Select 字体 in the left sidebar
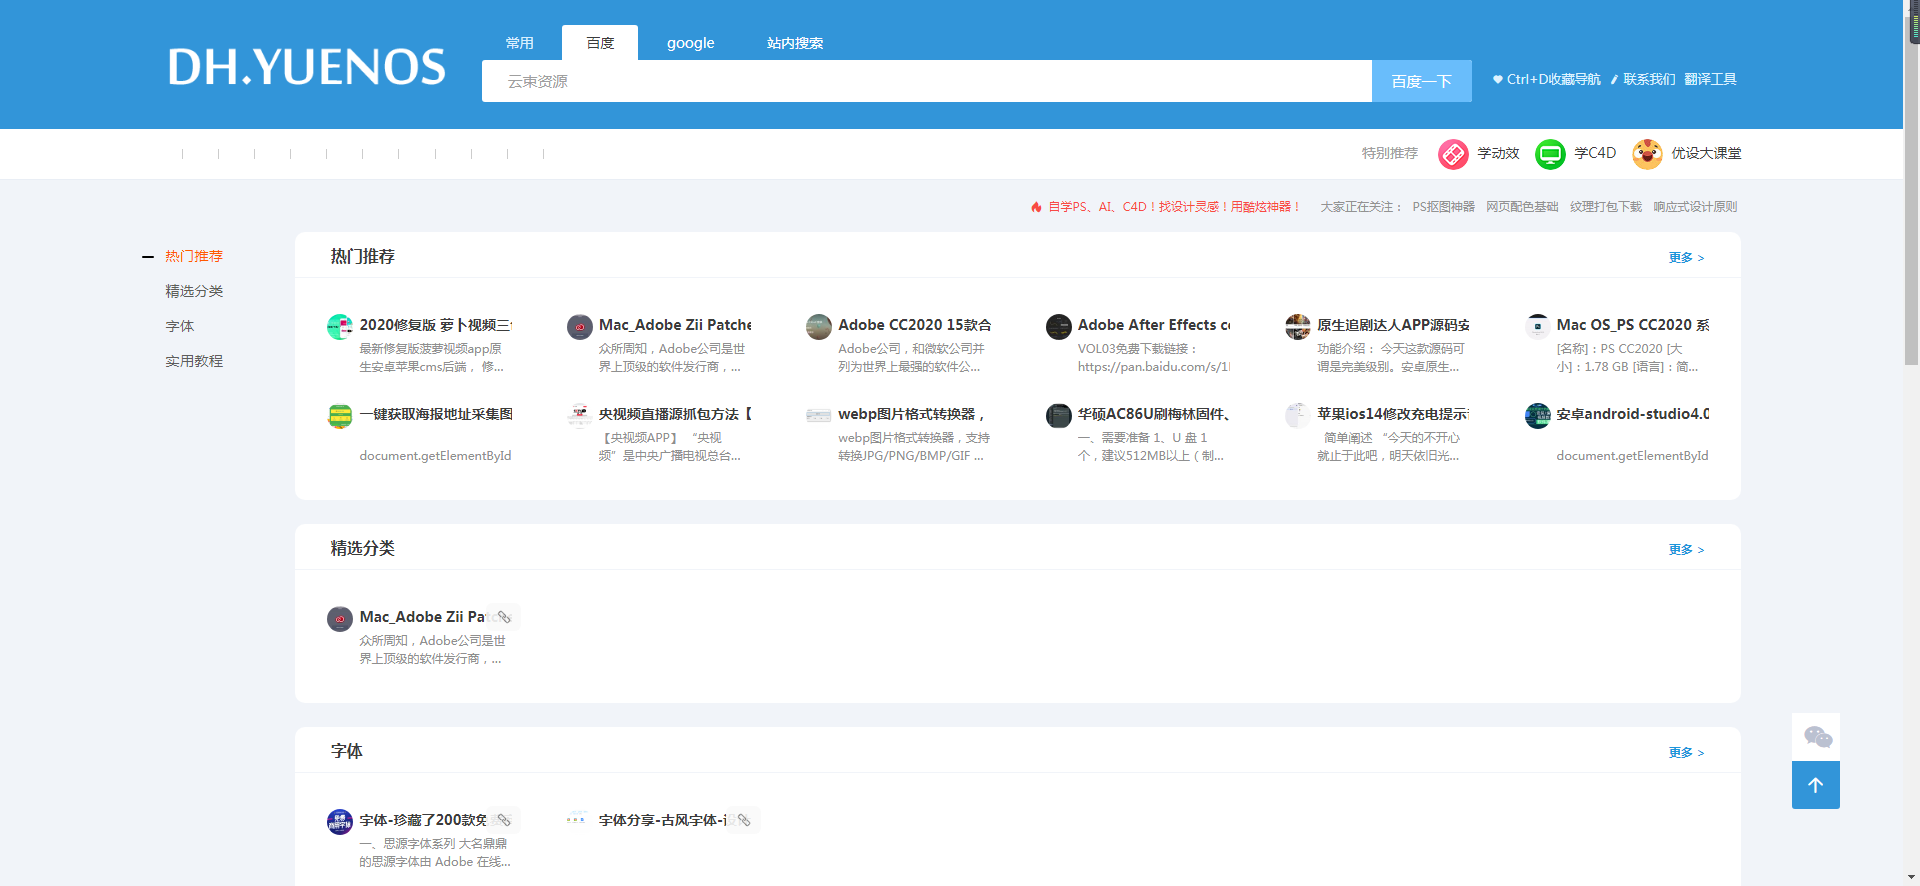The height and width of the screenshot is (886, 1920). pyautogui.click(x=180, y=327)
